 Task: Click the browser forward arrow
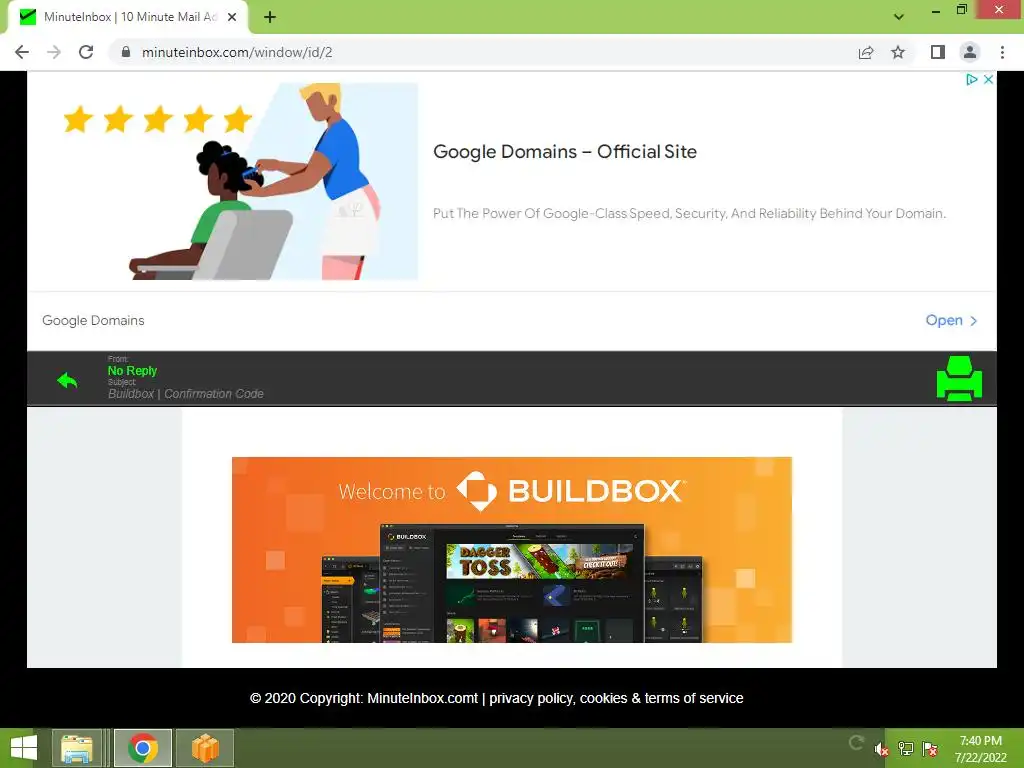click(54, 52)
